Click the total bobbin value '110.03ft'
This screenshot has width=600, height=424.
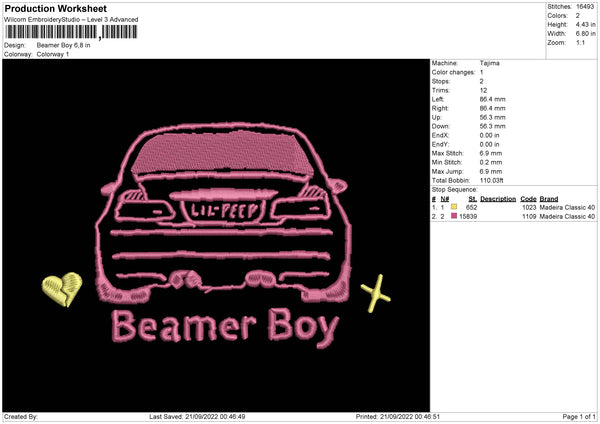click(x=492, y=180)
